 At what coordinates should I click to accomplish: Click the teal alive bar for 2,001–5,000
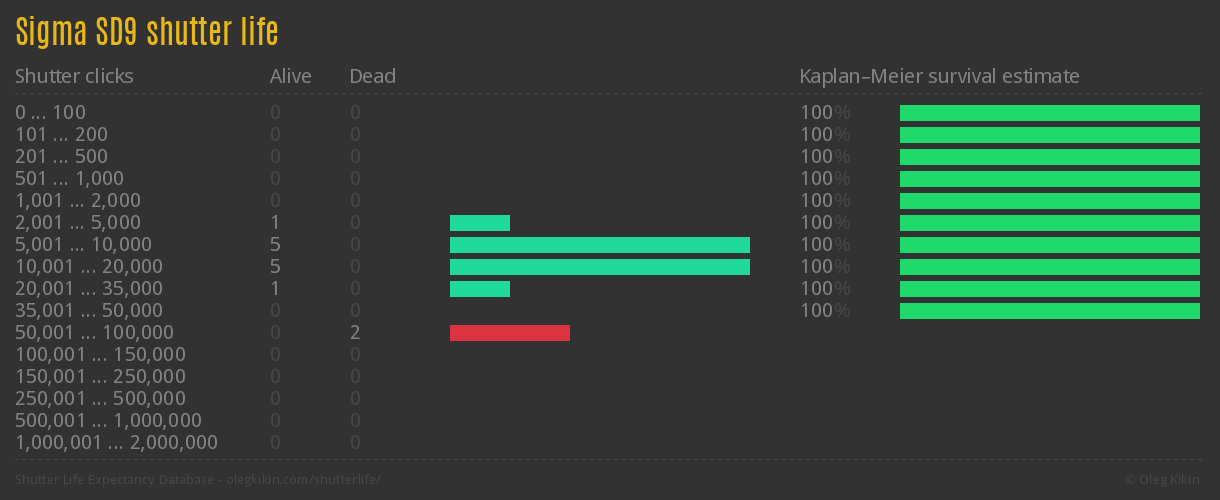[479, 223]
